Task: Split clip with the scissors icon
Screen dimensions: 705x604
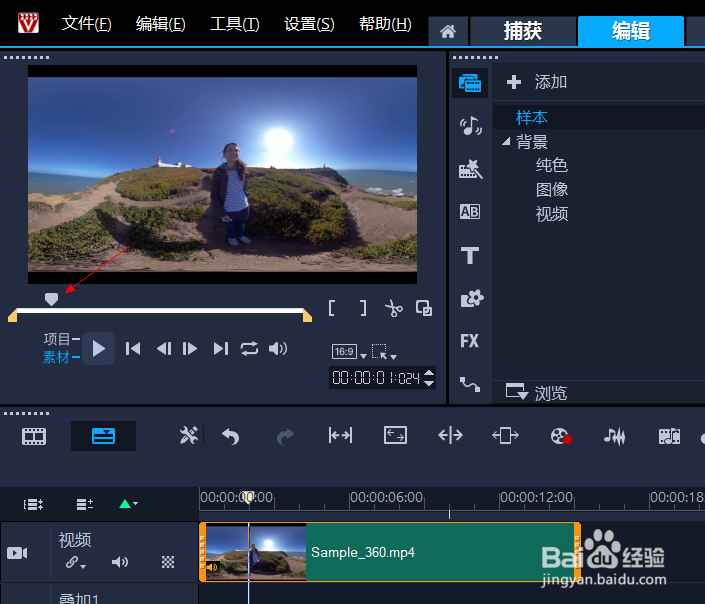Action: coord(394,309)
